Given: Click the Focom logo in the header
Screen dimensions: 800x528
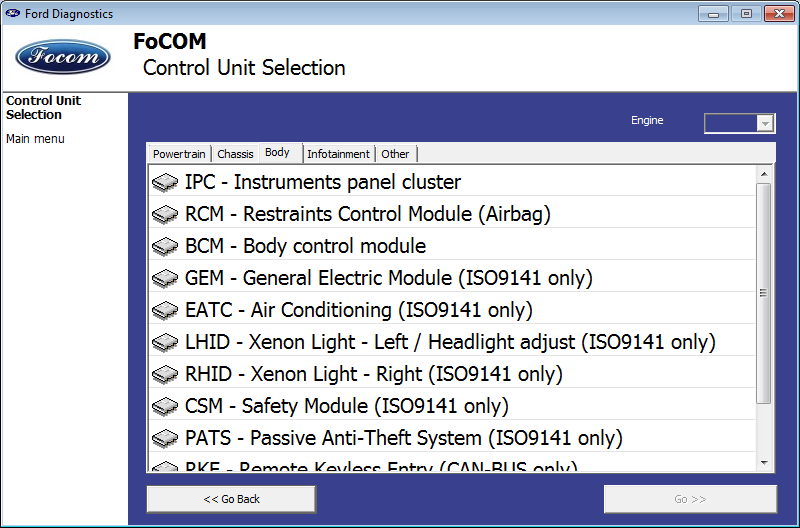Looking at the screenshot, I should click(x=63, y=57).
